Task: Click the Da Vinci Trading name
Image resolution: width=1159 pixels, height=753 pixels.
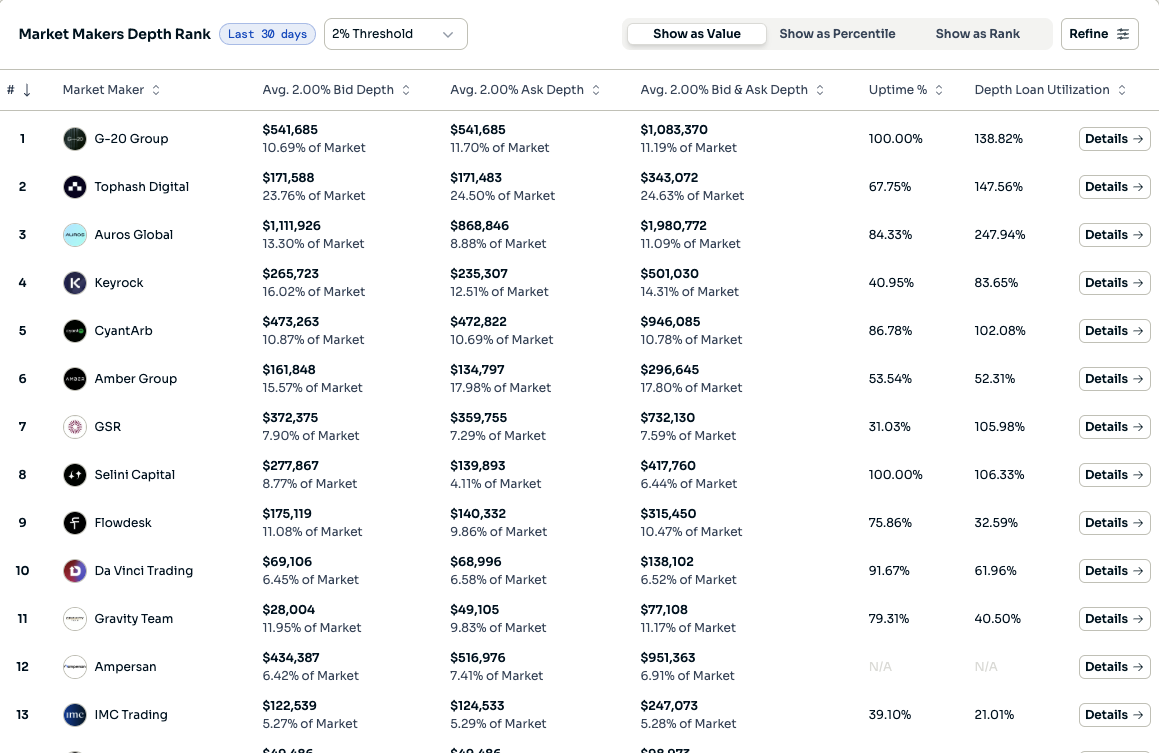Action: pos(143,571)
